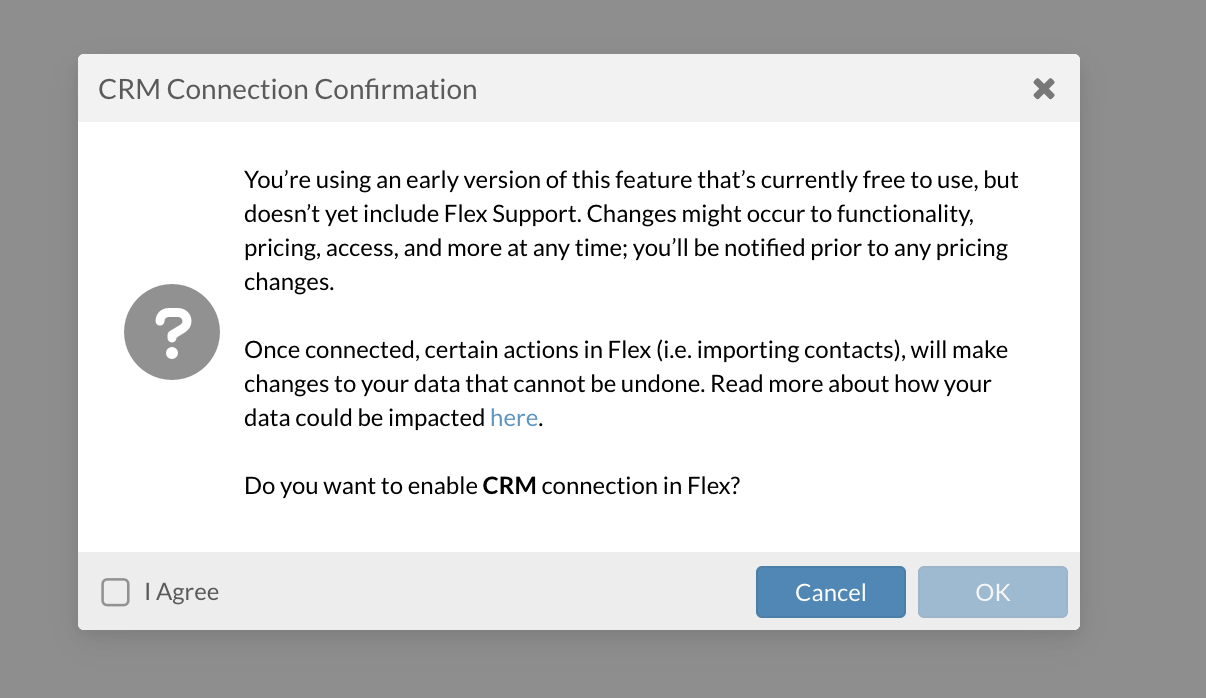This screenshot has height=698, width=1206.
Task: Confirm with the OK button
Action: [992, 592]
